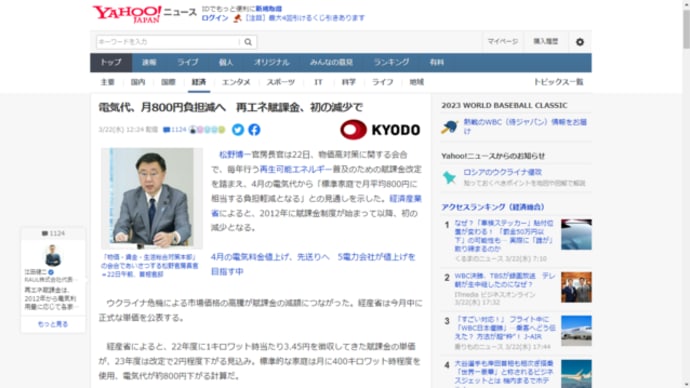This screenshot has height=388, width=690.
Task: Select the トップ tab
Action: [111, 62]
